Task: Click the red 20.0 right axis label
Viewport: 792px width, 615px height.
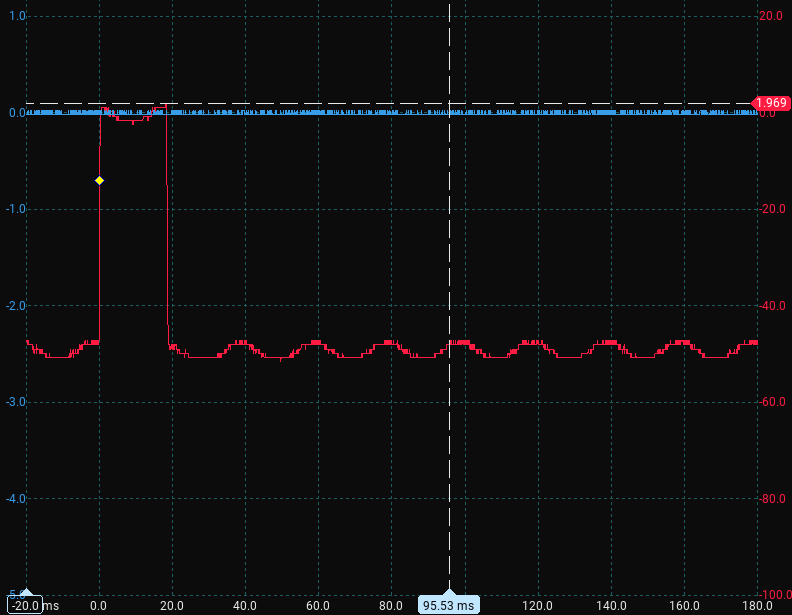Action: click(x=771, y=16)
